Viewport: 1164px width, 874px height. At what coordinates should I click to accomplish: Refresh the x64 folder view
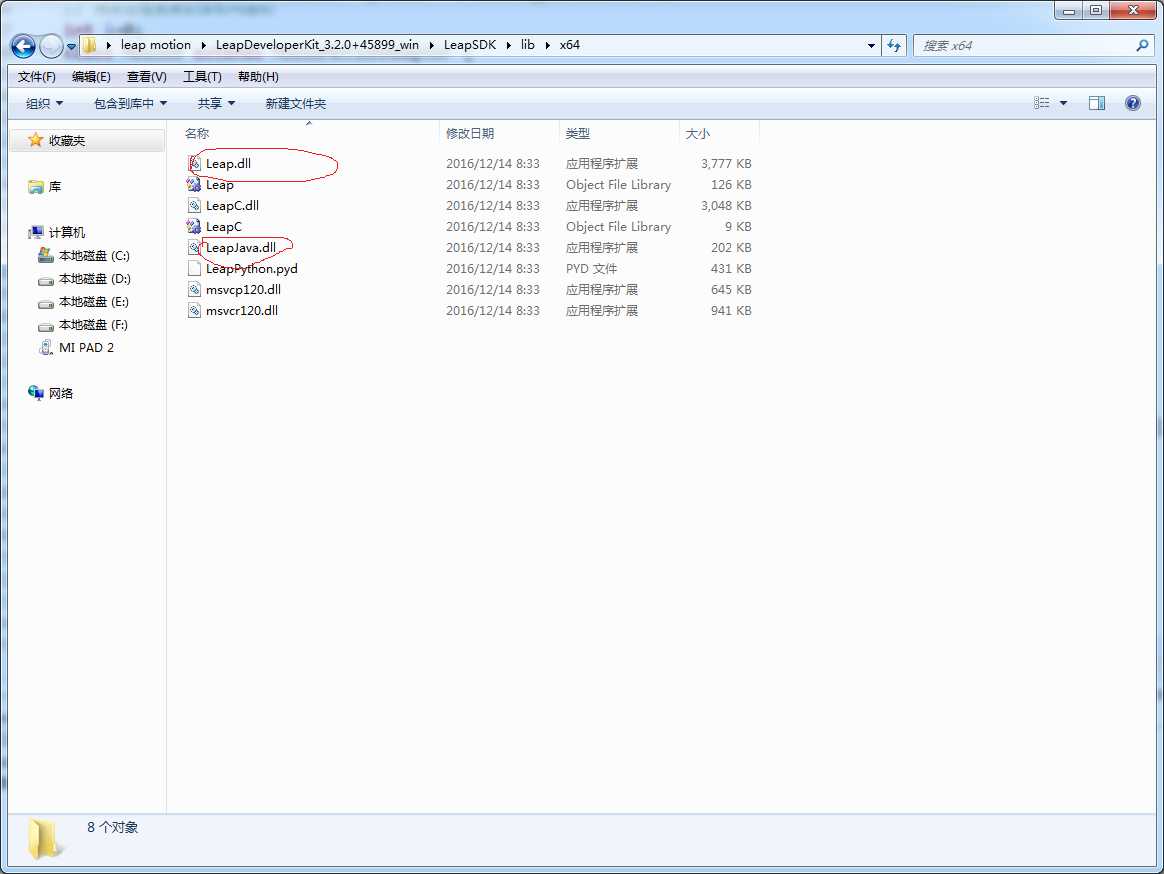point(894,45)
